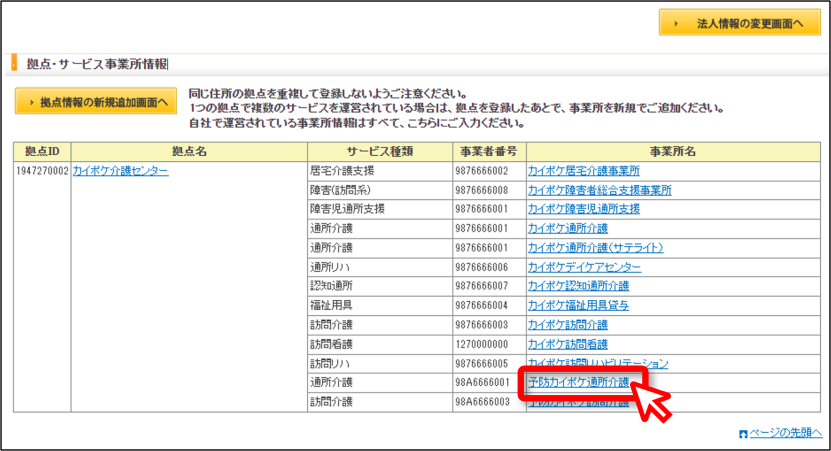Open カイポケ通所介護(サテライト) link
831x451 pixels.
click(595, 247)
